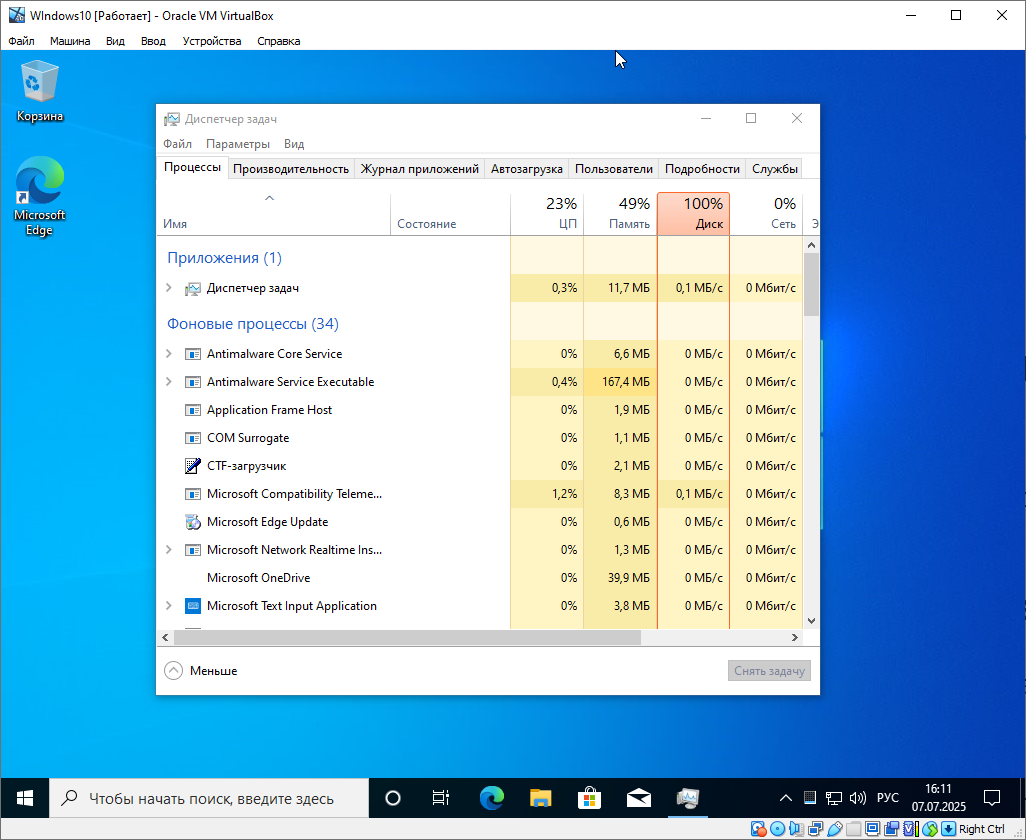This screenshot has height=840, width=1026.
Task: Open VirtualBox Машина menu
Action: [x=70, y=41]
